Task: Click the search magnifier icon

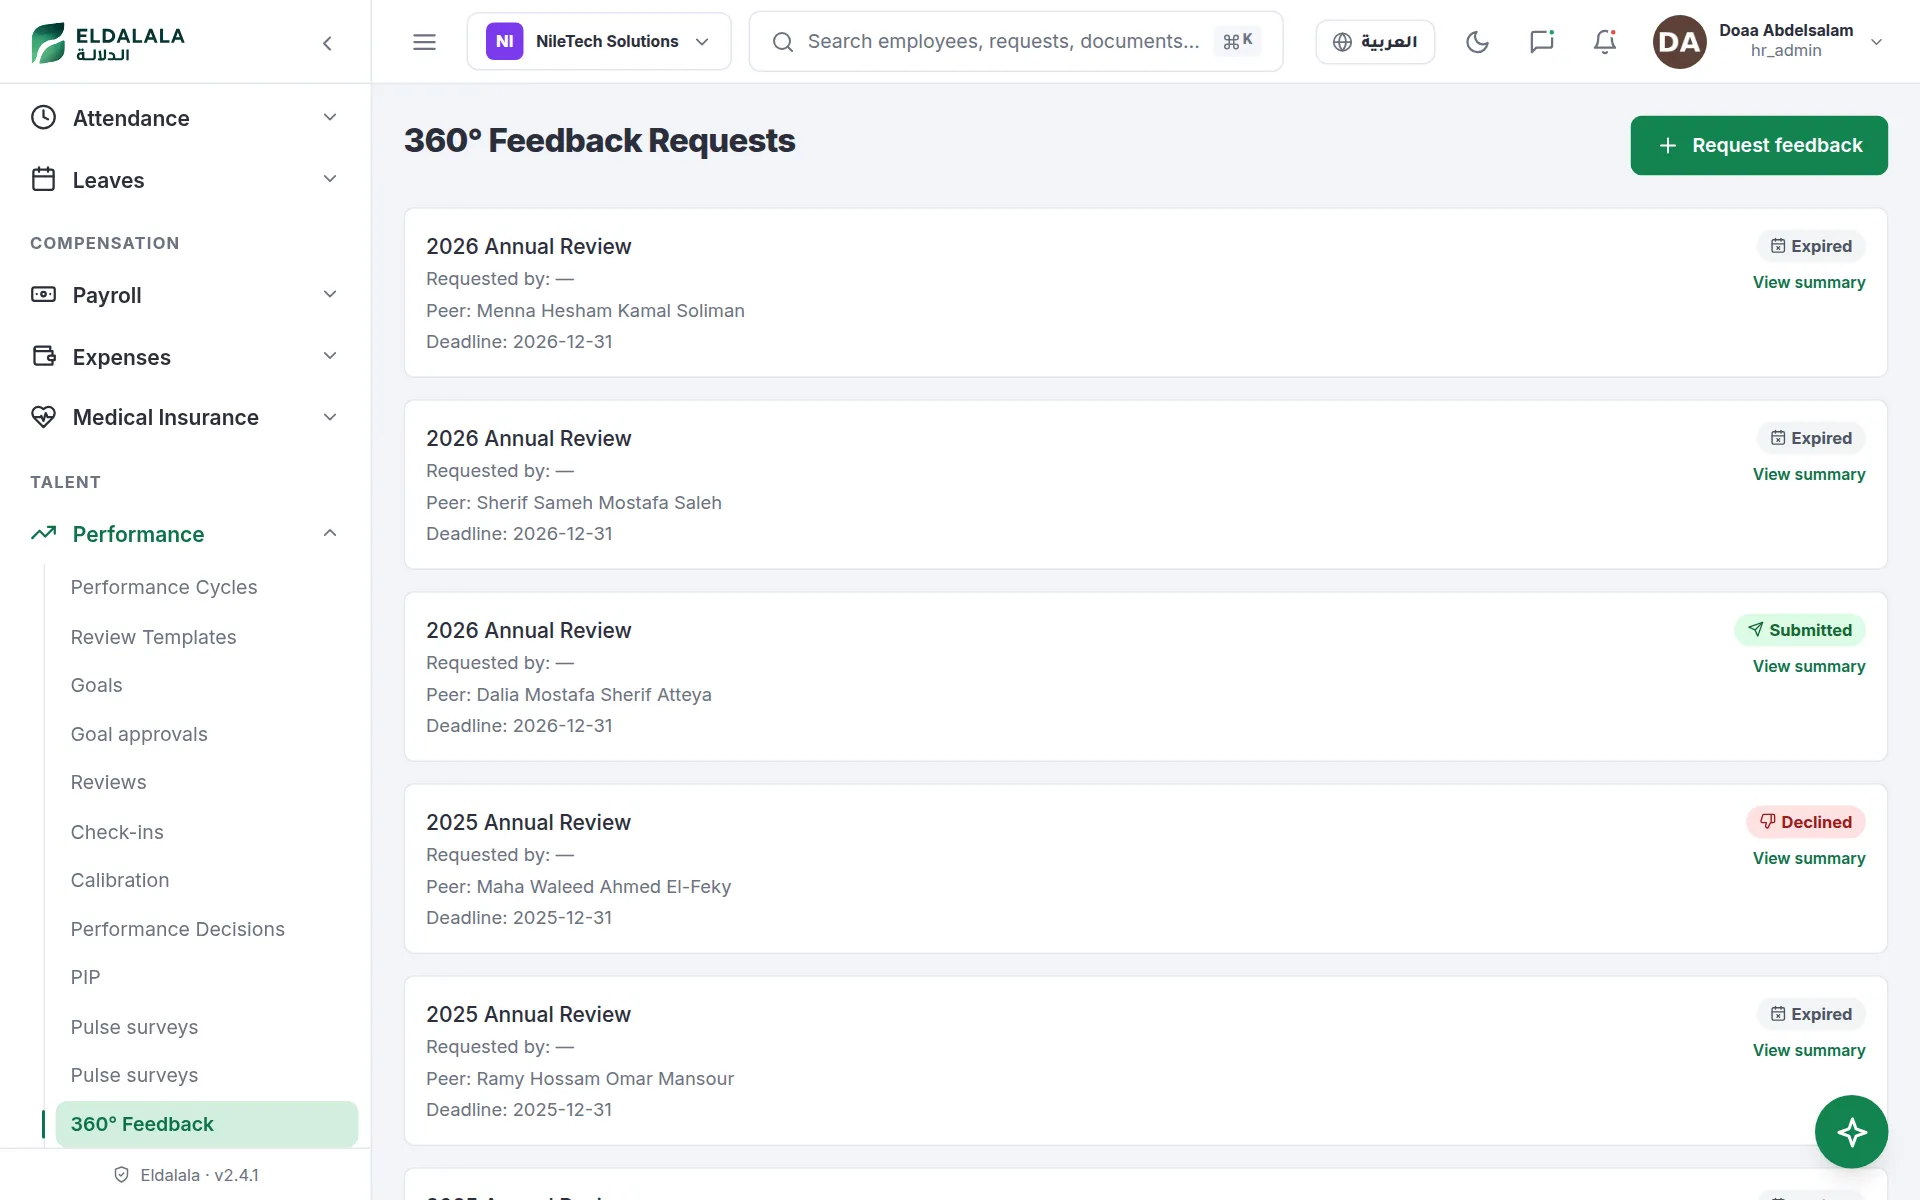Action: [x=783, y=42]
